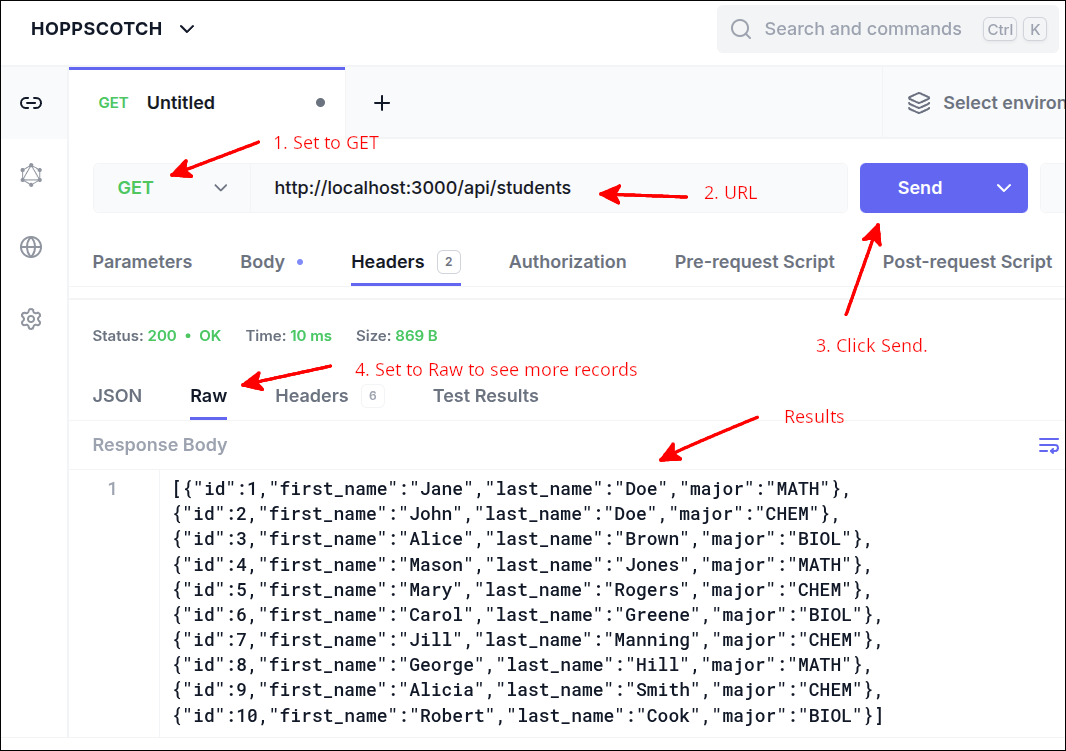Open the REST link icon in sidebar
The height and width of the screenshot is (751, 1066).
point(31,103)
